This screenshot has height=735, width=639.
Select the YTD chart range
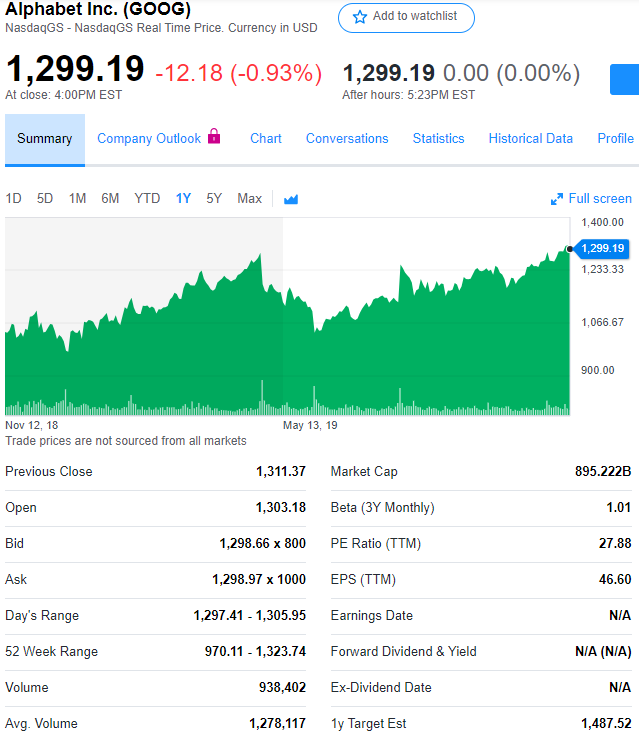[x=147, y=199]
